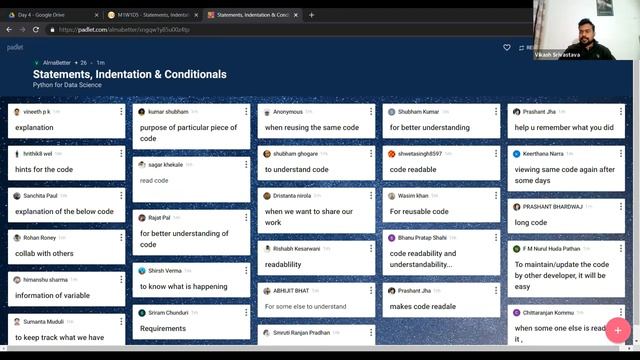The image size is (640, 360).
Task: Like the padlet with heart icon
Action: tap(507, 47)
